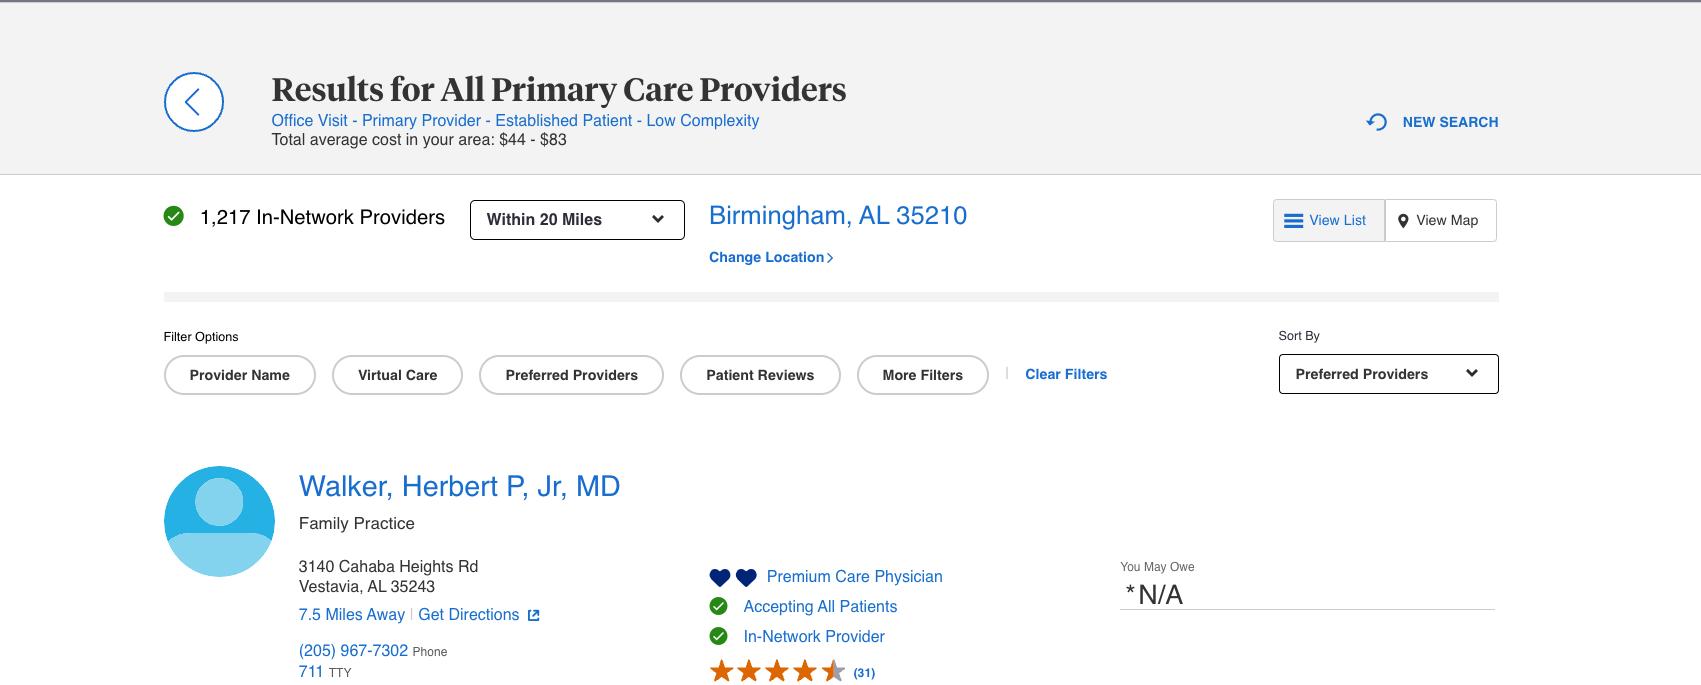This screenshot has height=685, width=1701.
Task: Switch to View List
Action: click(x=1327, y=220)
